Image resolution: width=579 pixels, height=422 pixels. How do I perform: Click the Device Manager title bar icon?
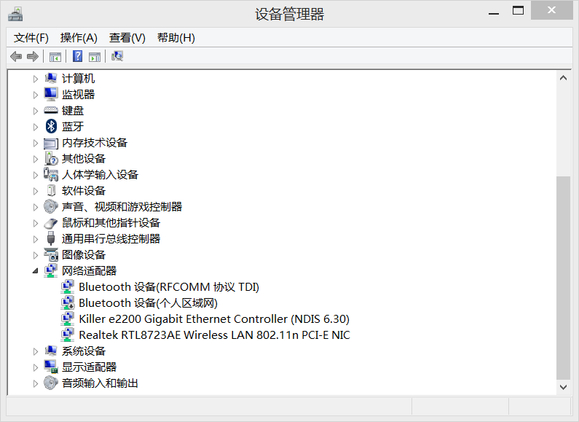(16, 14)
